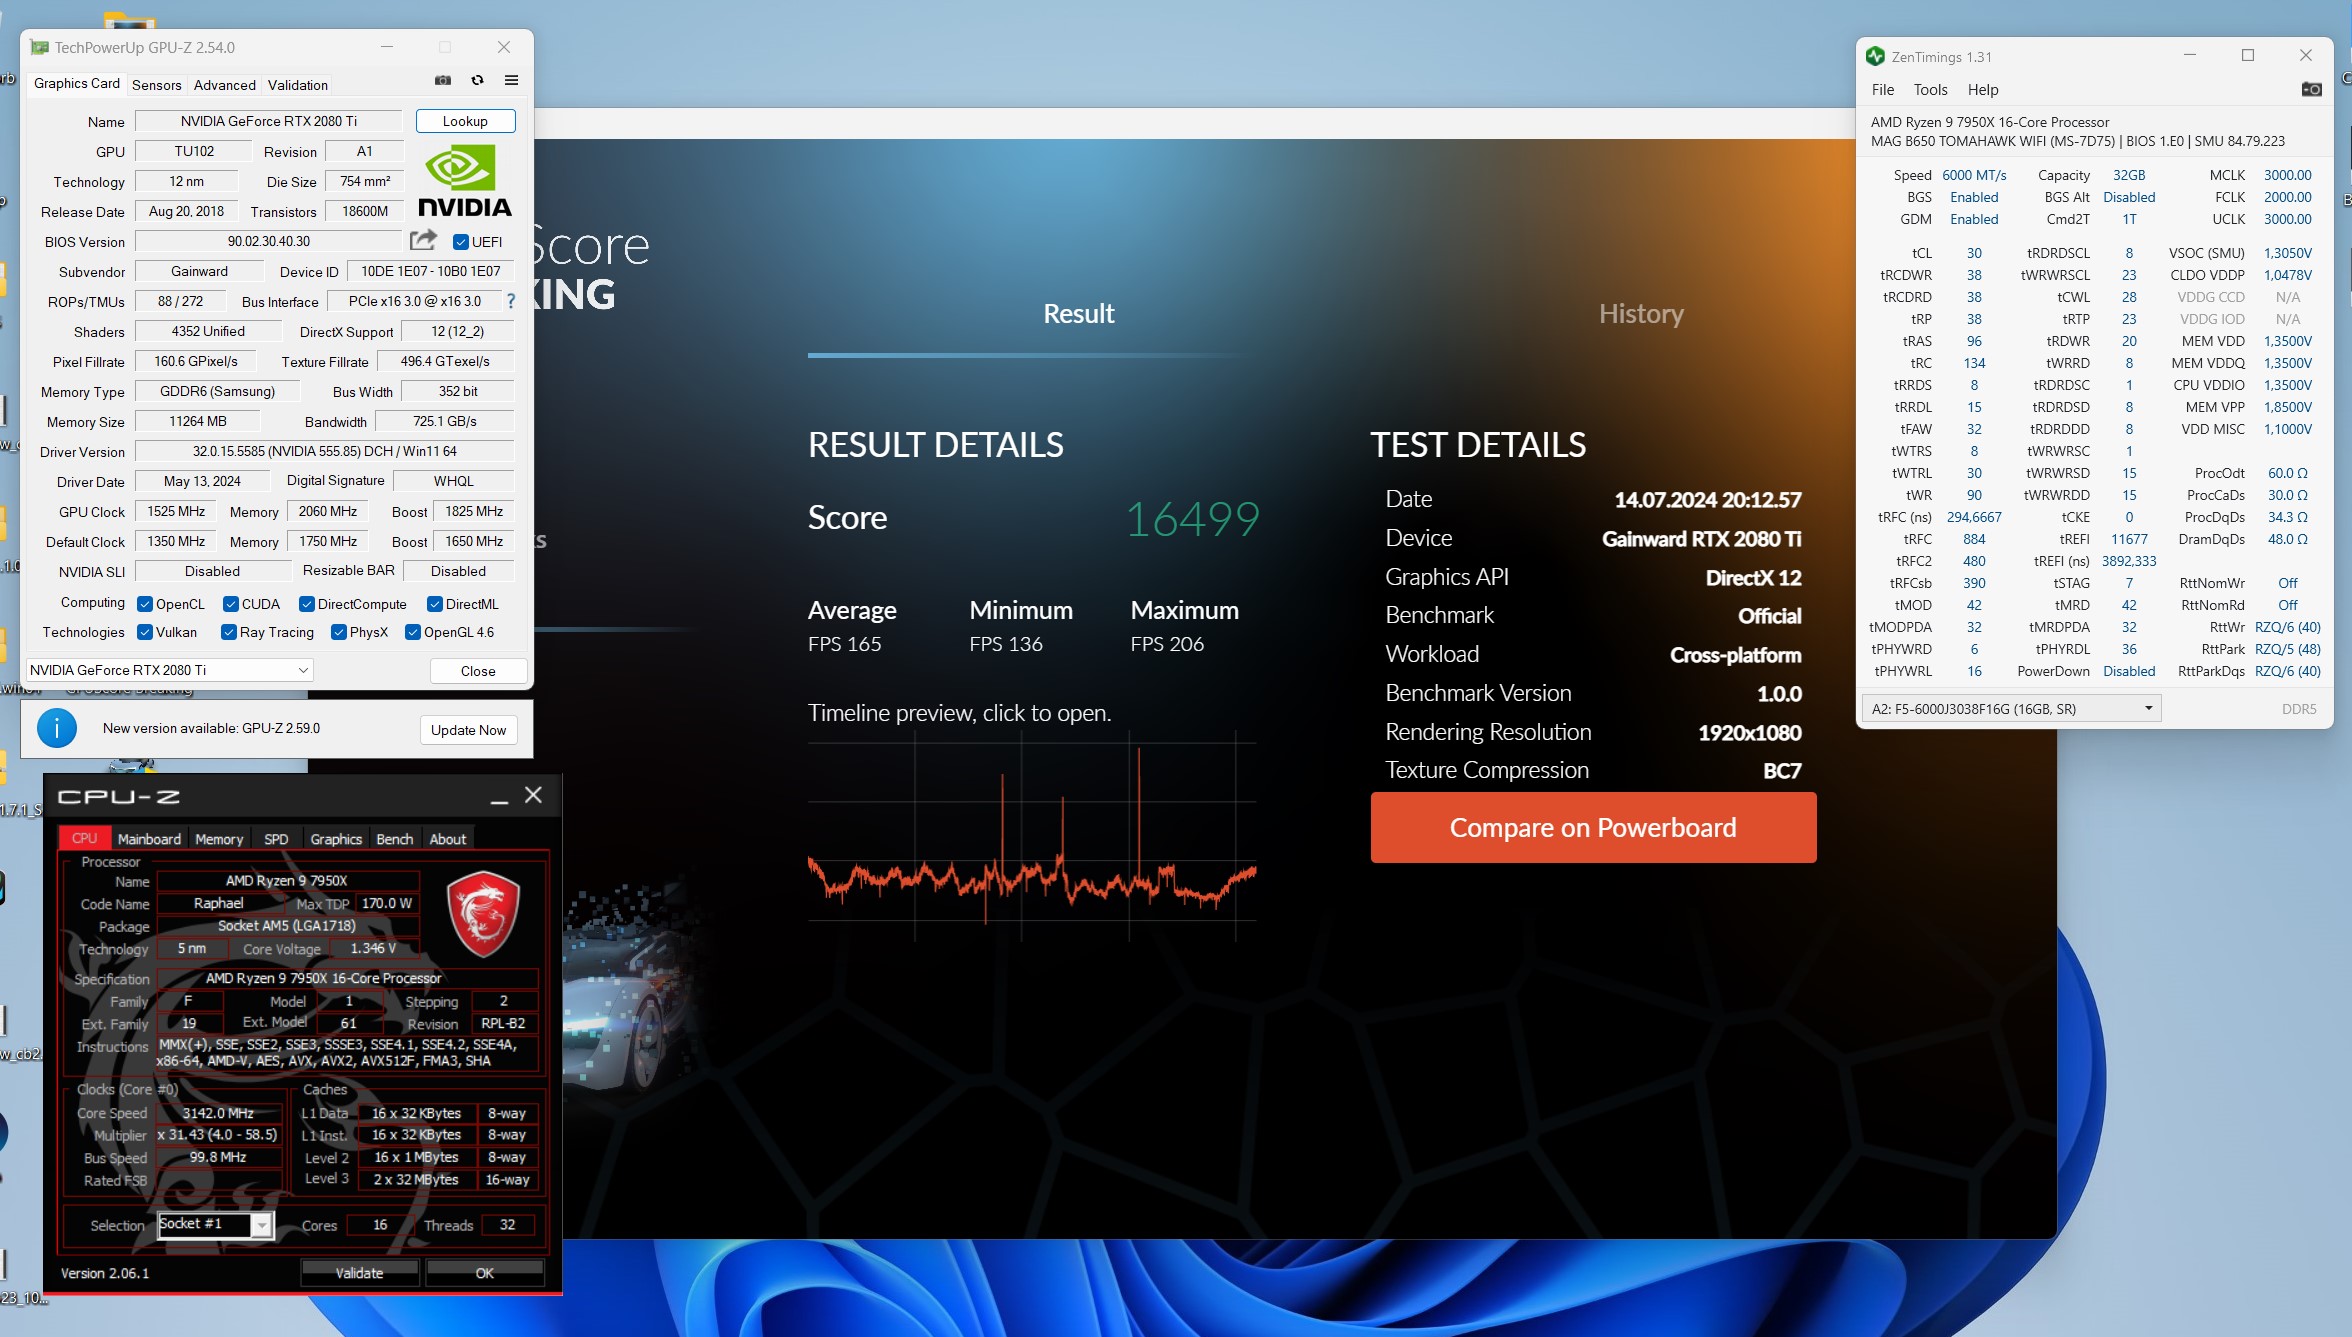Switch to the History tab in results
The height and width of the screenshot is (1337, 2352).
click(x=1640, y=314)
